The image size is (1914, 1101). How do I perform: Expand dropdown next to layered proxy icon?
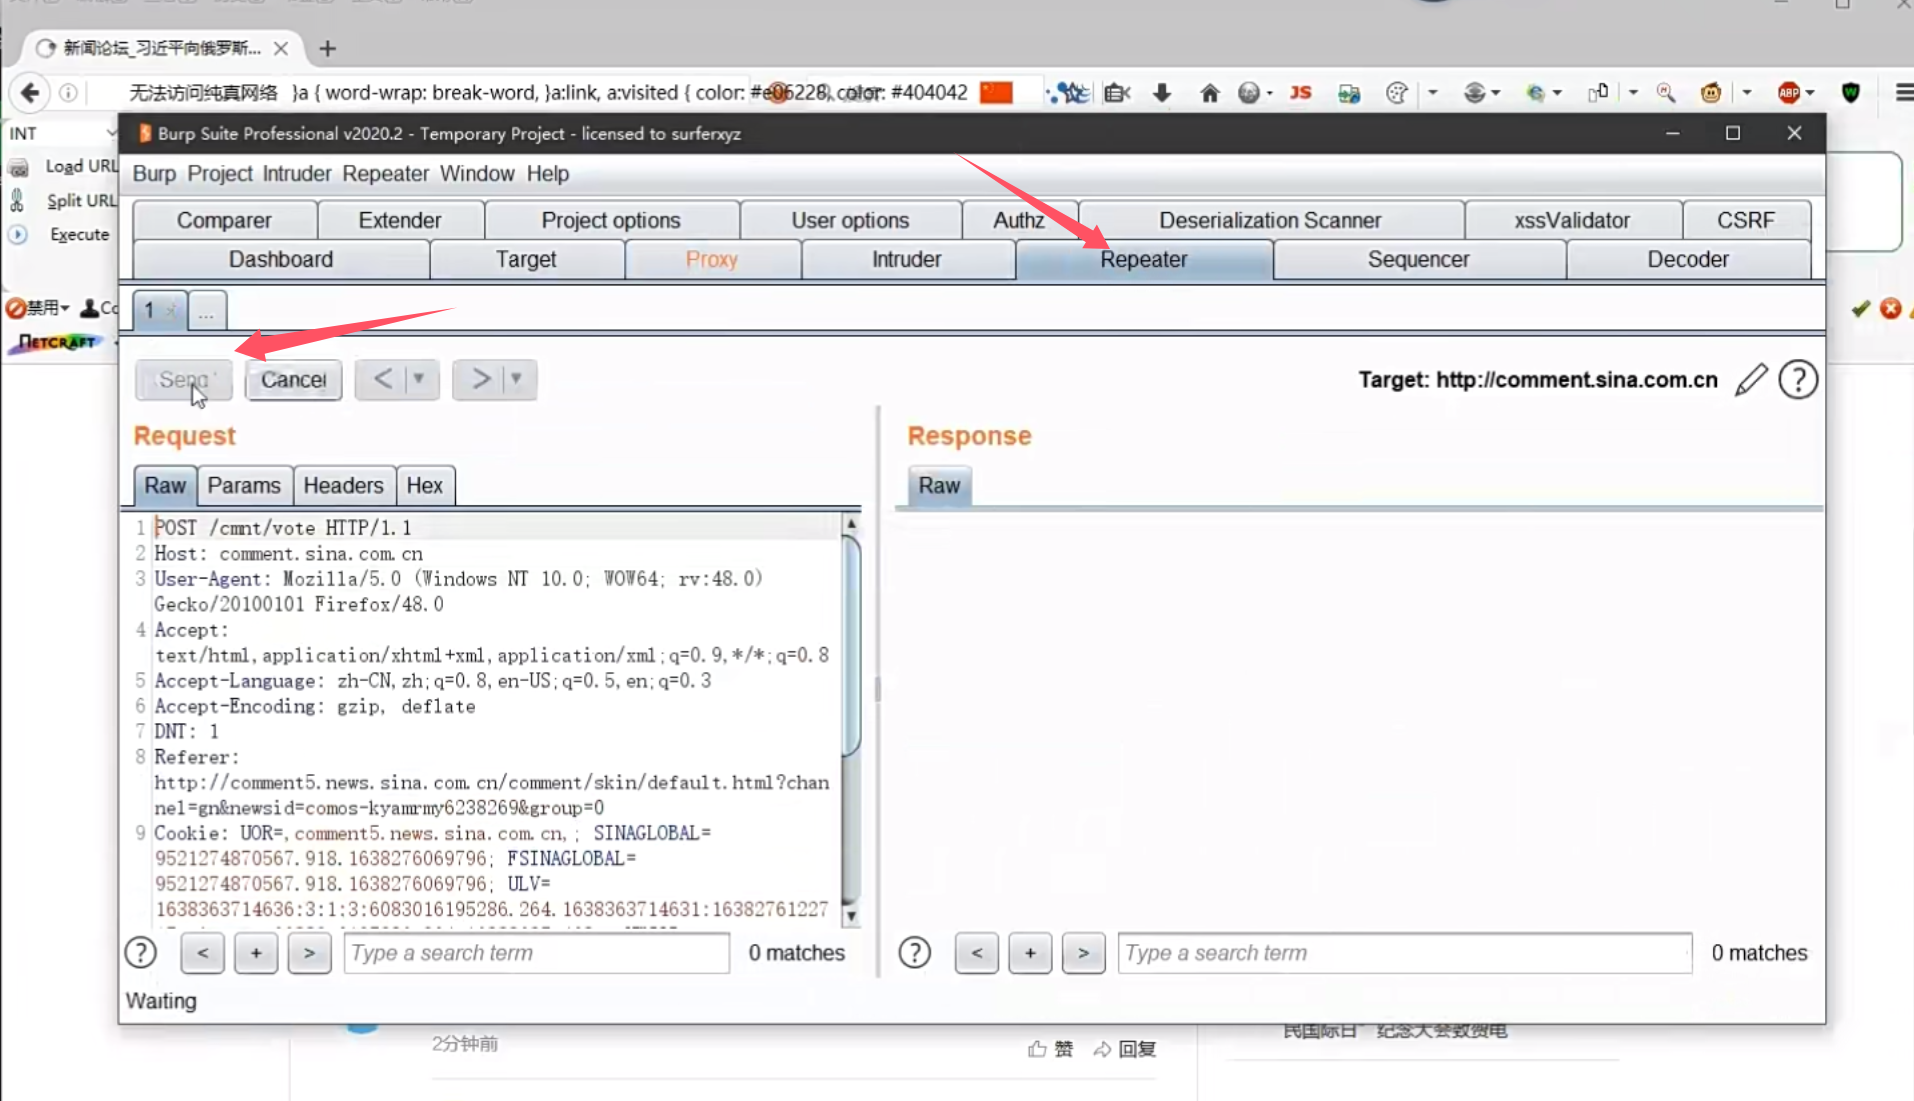pos(1496,93)
